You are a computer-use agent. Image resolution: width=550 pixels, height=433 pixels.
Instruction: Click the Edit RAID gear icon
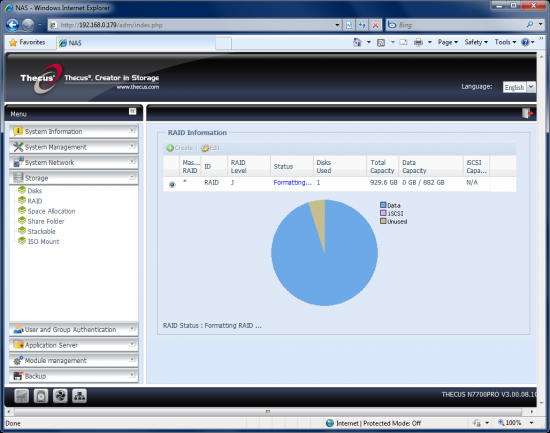(x=205, y=148)
